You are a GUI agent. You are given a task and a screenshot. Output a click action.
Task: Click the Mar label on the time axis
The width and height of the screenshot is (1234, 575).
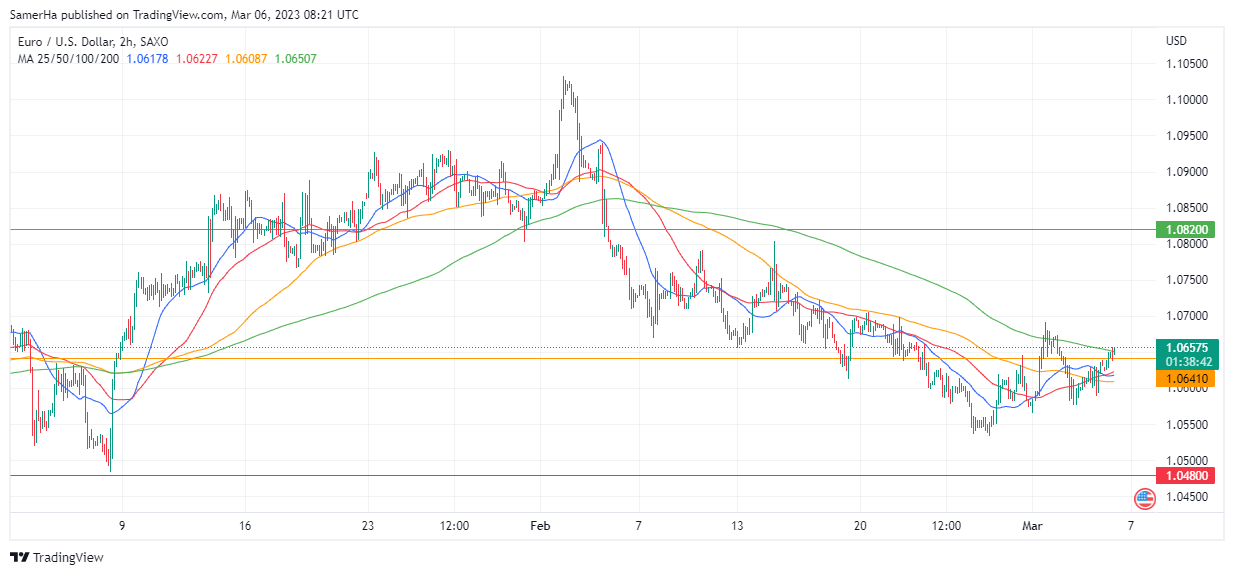1032,525
